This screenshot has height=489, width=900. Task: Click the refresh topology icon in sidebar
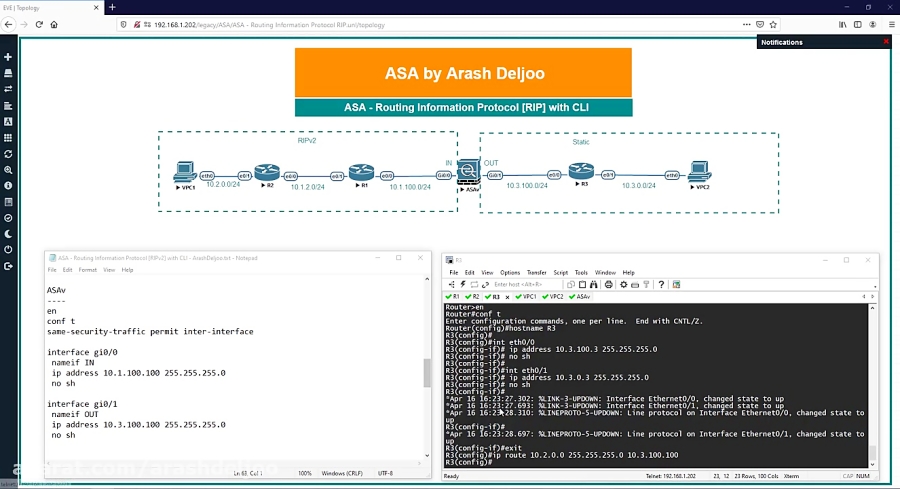click(x=8, y=154)
